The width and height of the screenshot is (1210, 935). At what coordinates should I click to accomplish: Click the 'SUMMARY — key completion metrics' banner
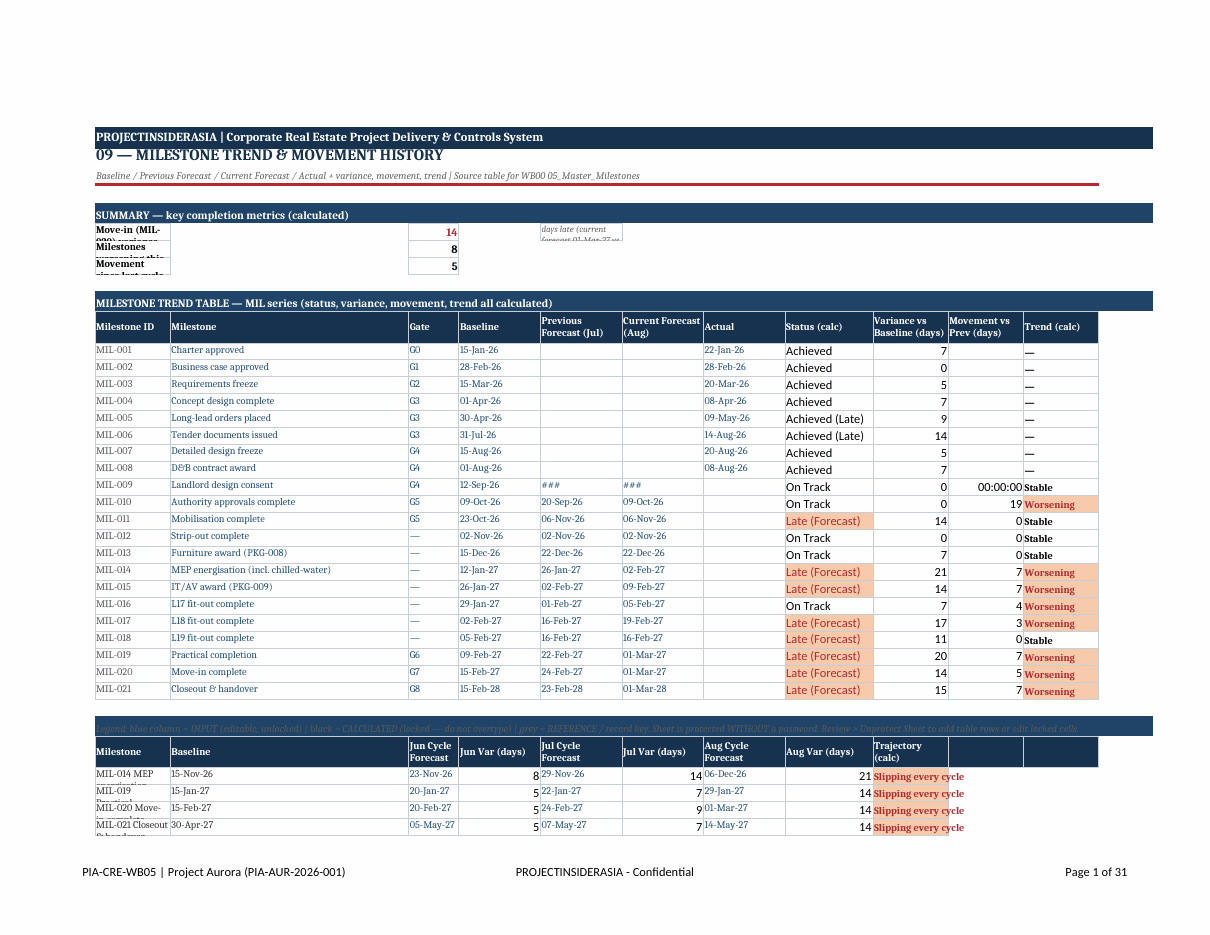coord(624,214)
